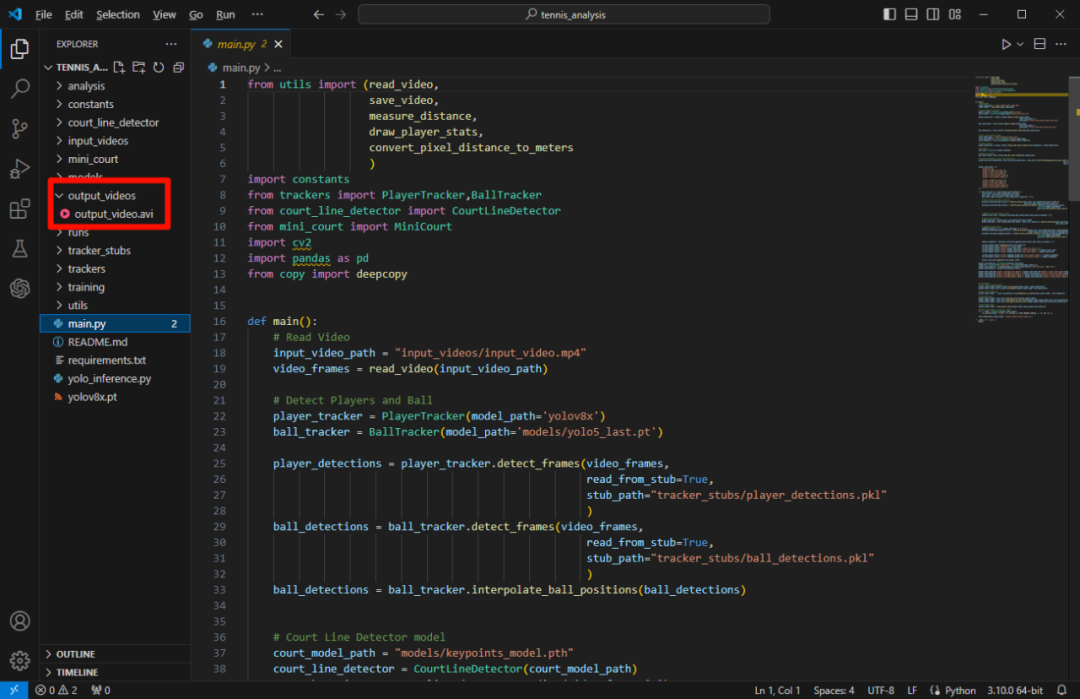The width and height of the screenshot is (1080, 699).
Task: Open the File menu
Action: tap(43, 14)
